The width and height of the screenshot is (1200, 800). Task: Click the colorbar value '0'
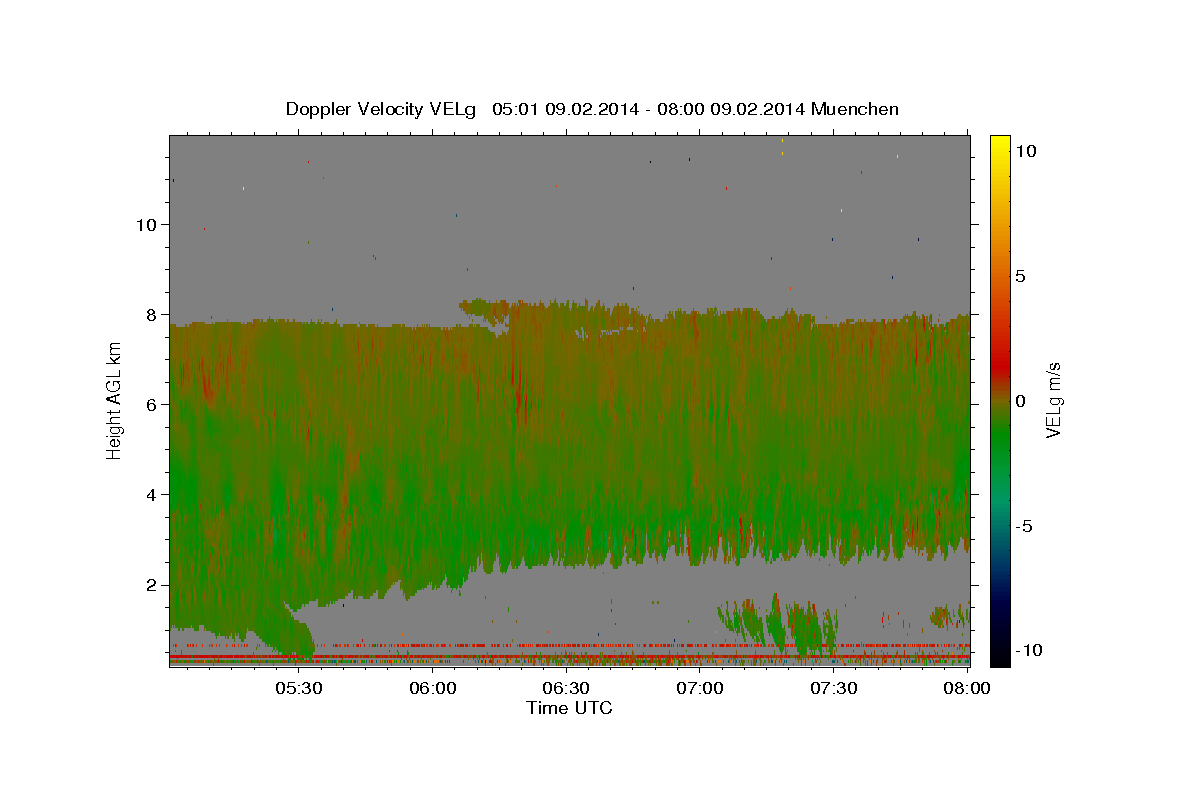pyautogui.click(x=1020, y=400)
